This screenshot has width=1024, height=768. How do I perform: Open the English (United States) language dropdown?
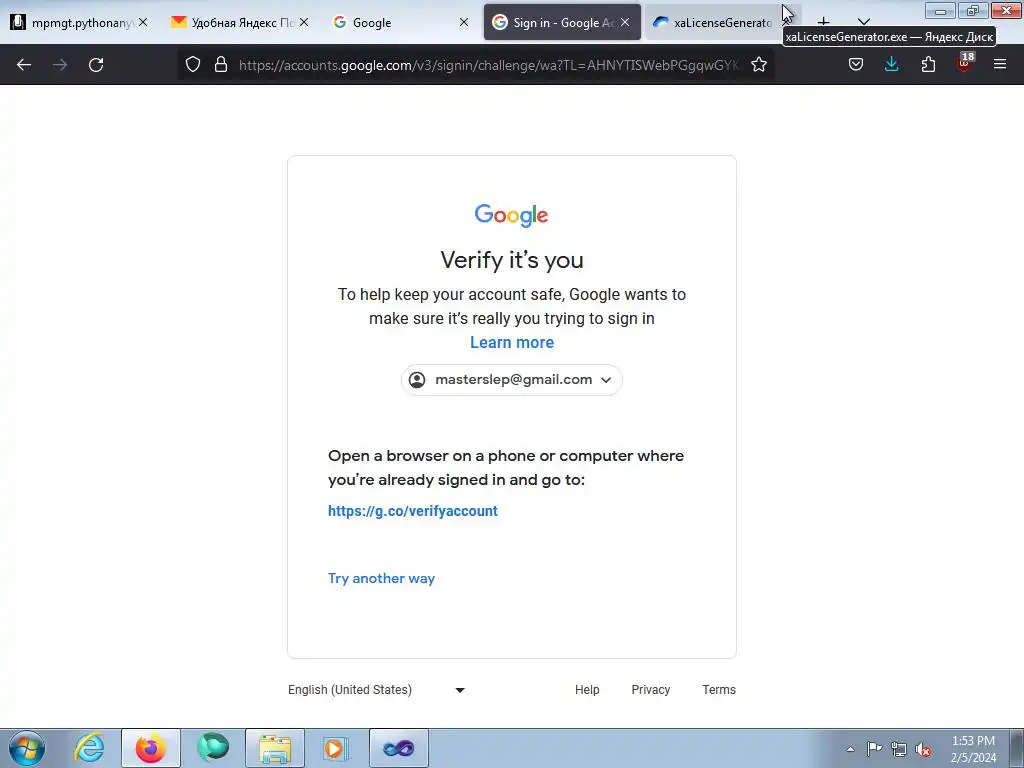coord(377,690)
